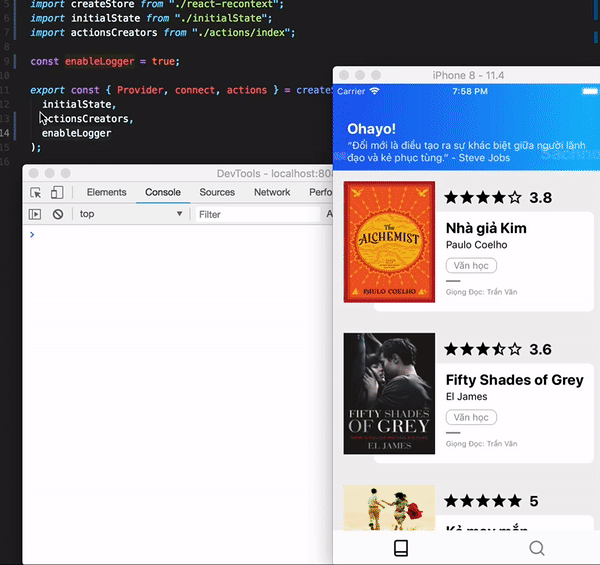Viewport: 600px width, 565px height.
Task: Tap the author Paulo Coelho
Action: (x=476, y=245)
